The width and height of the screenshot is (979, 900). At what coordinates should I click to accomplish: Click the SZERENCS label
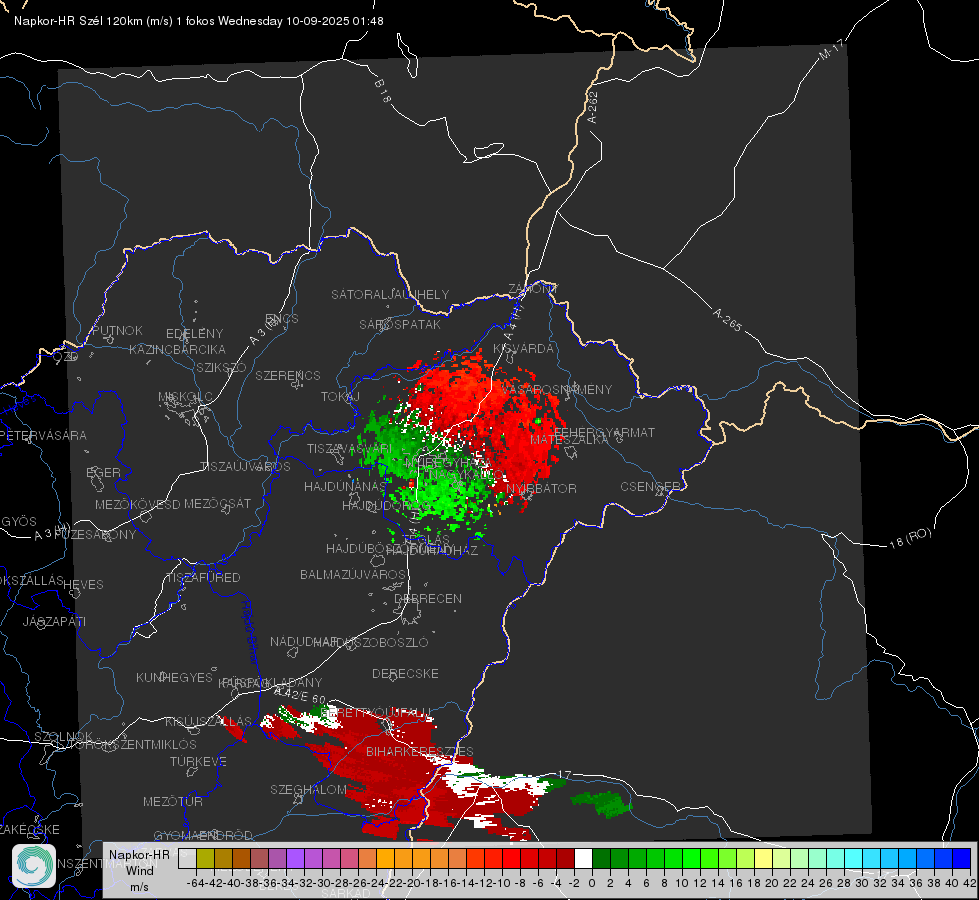tap(288, 375)
